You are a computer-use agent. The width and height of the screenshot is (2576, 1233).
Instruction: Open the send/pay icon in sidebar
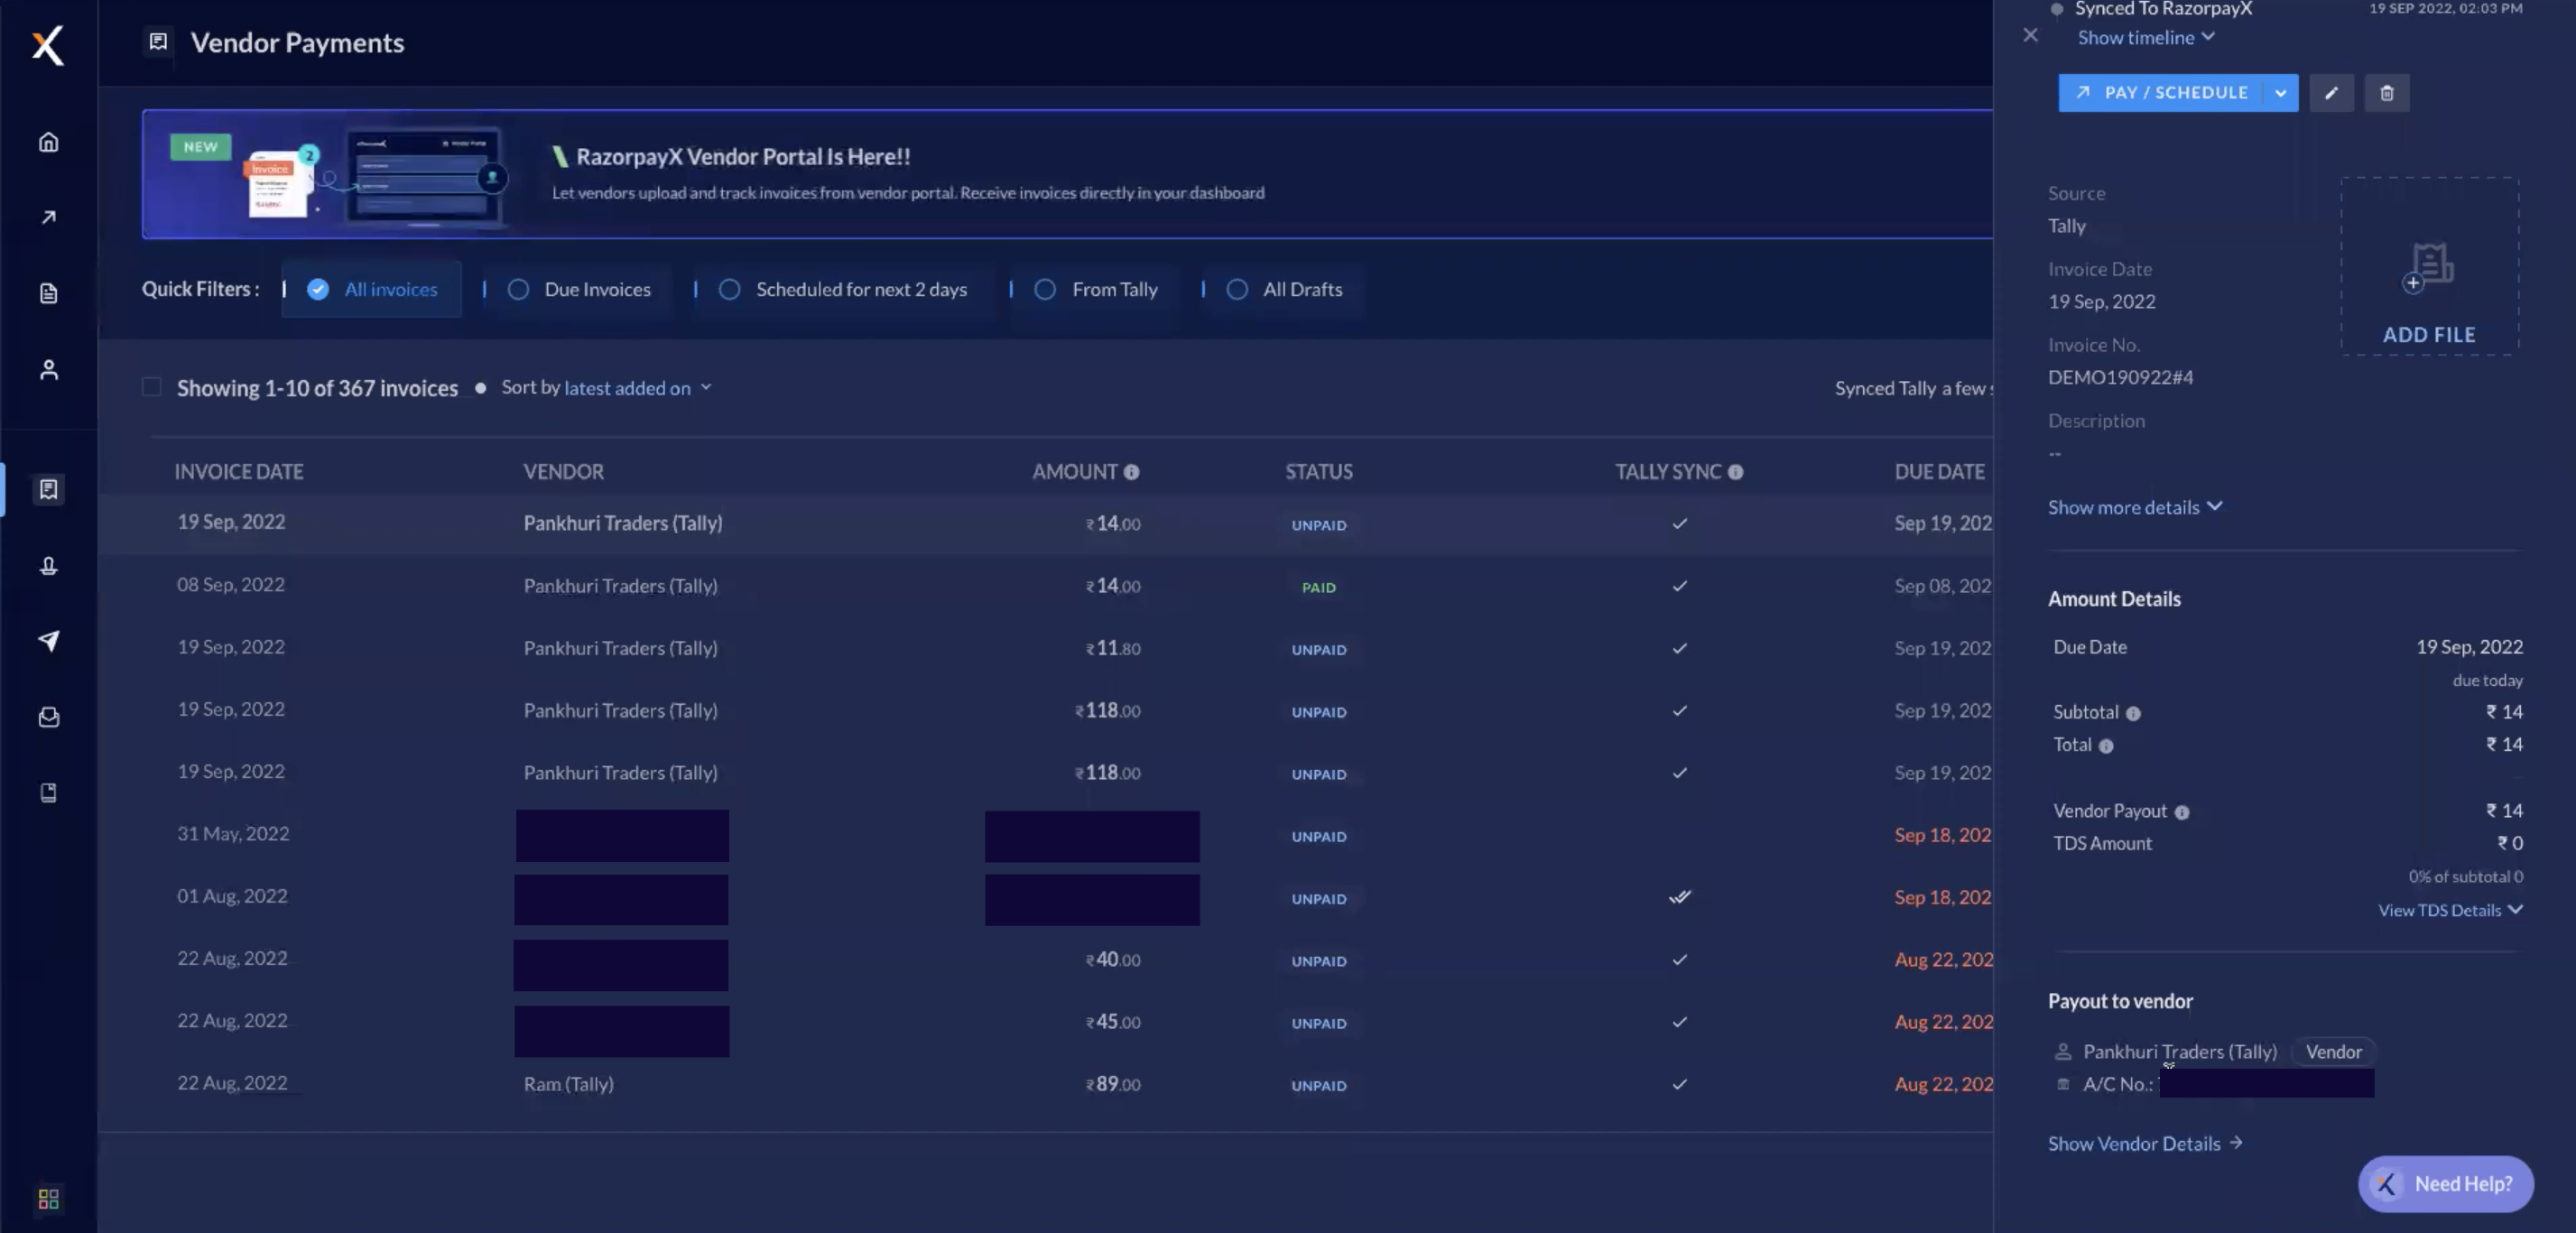48,641
